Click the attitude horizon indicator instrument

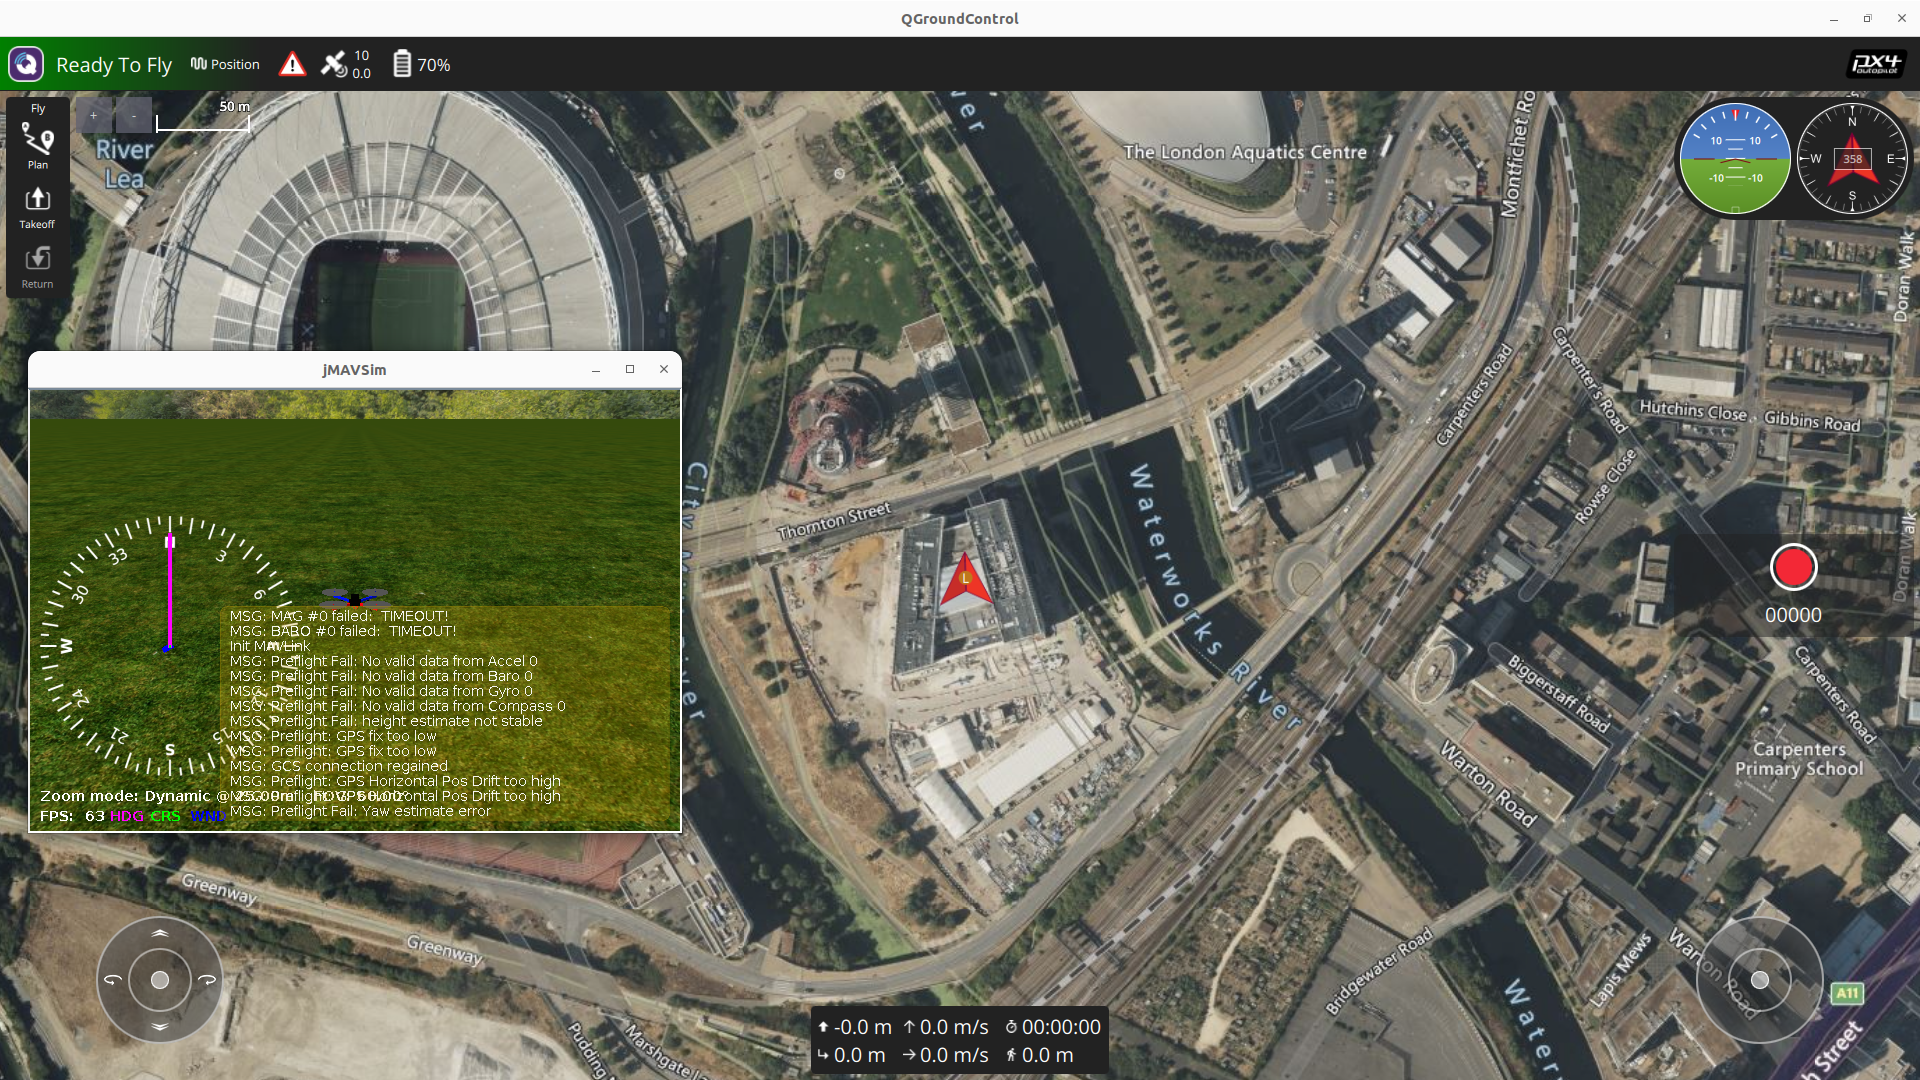(1735, 158)
